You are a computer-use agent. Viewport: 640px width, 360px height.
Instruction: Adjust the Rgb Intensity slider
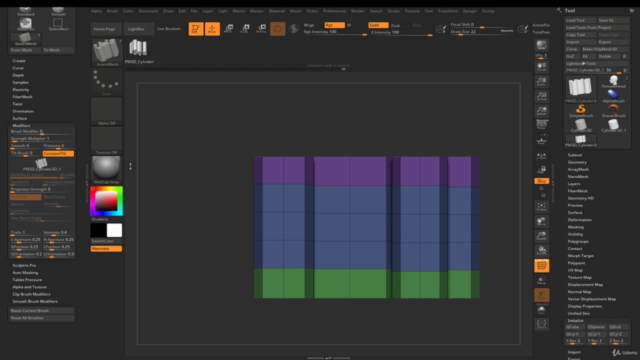pos(335,32)
